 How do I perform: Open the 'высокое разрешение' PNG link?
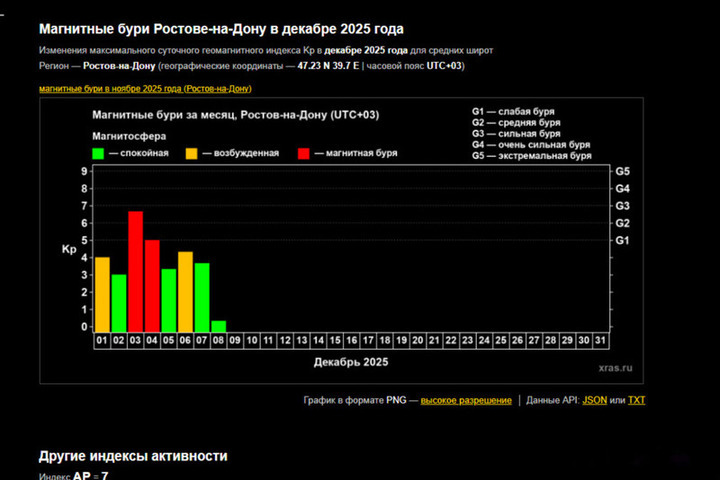pos(466,400)
